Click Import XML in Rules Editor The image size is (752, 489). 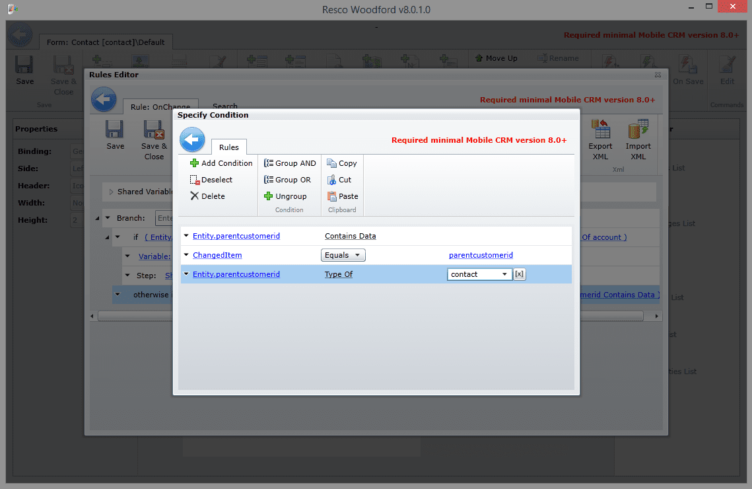coord(638,139)
